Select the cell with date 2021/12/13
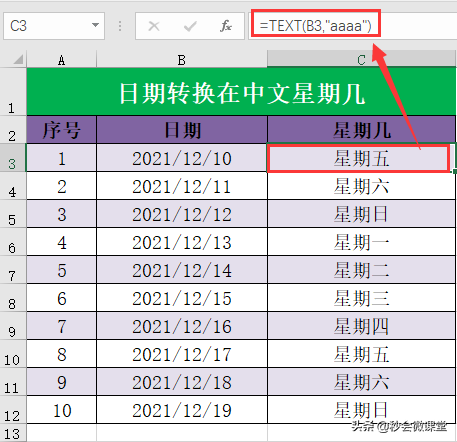The image size is (457, 442). pos(182,242)
